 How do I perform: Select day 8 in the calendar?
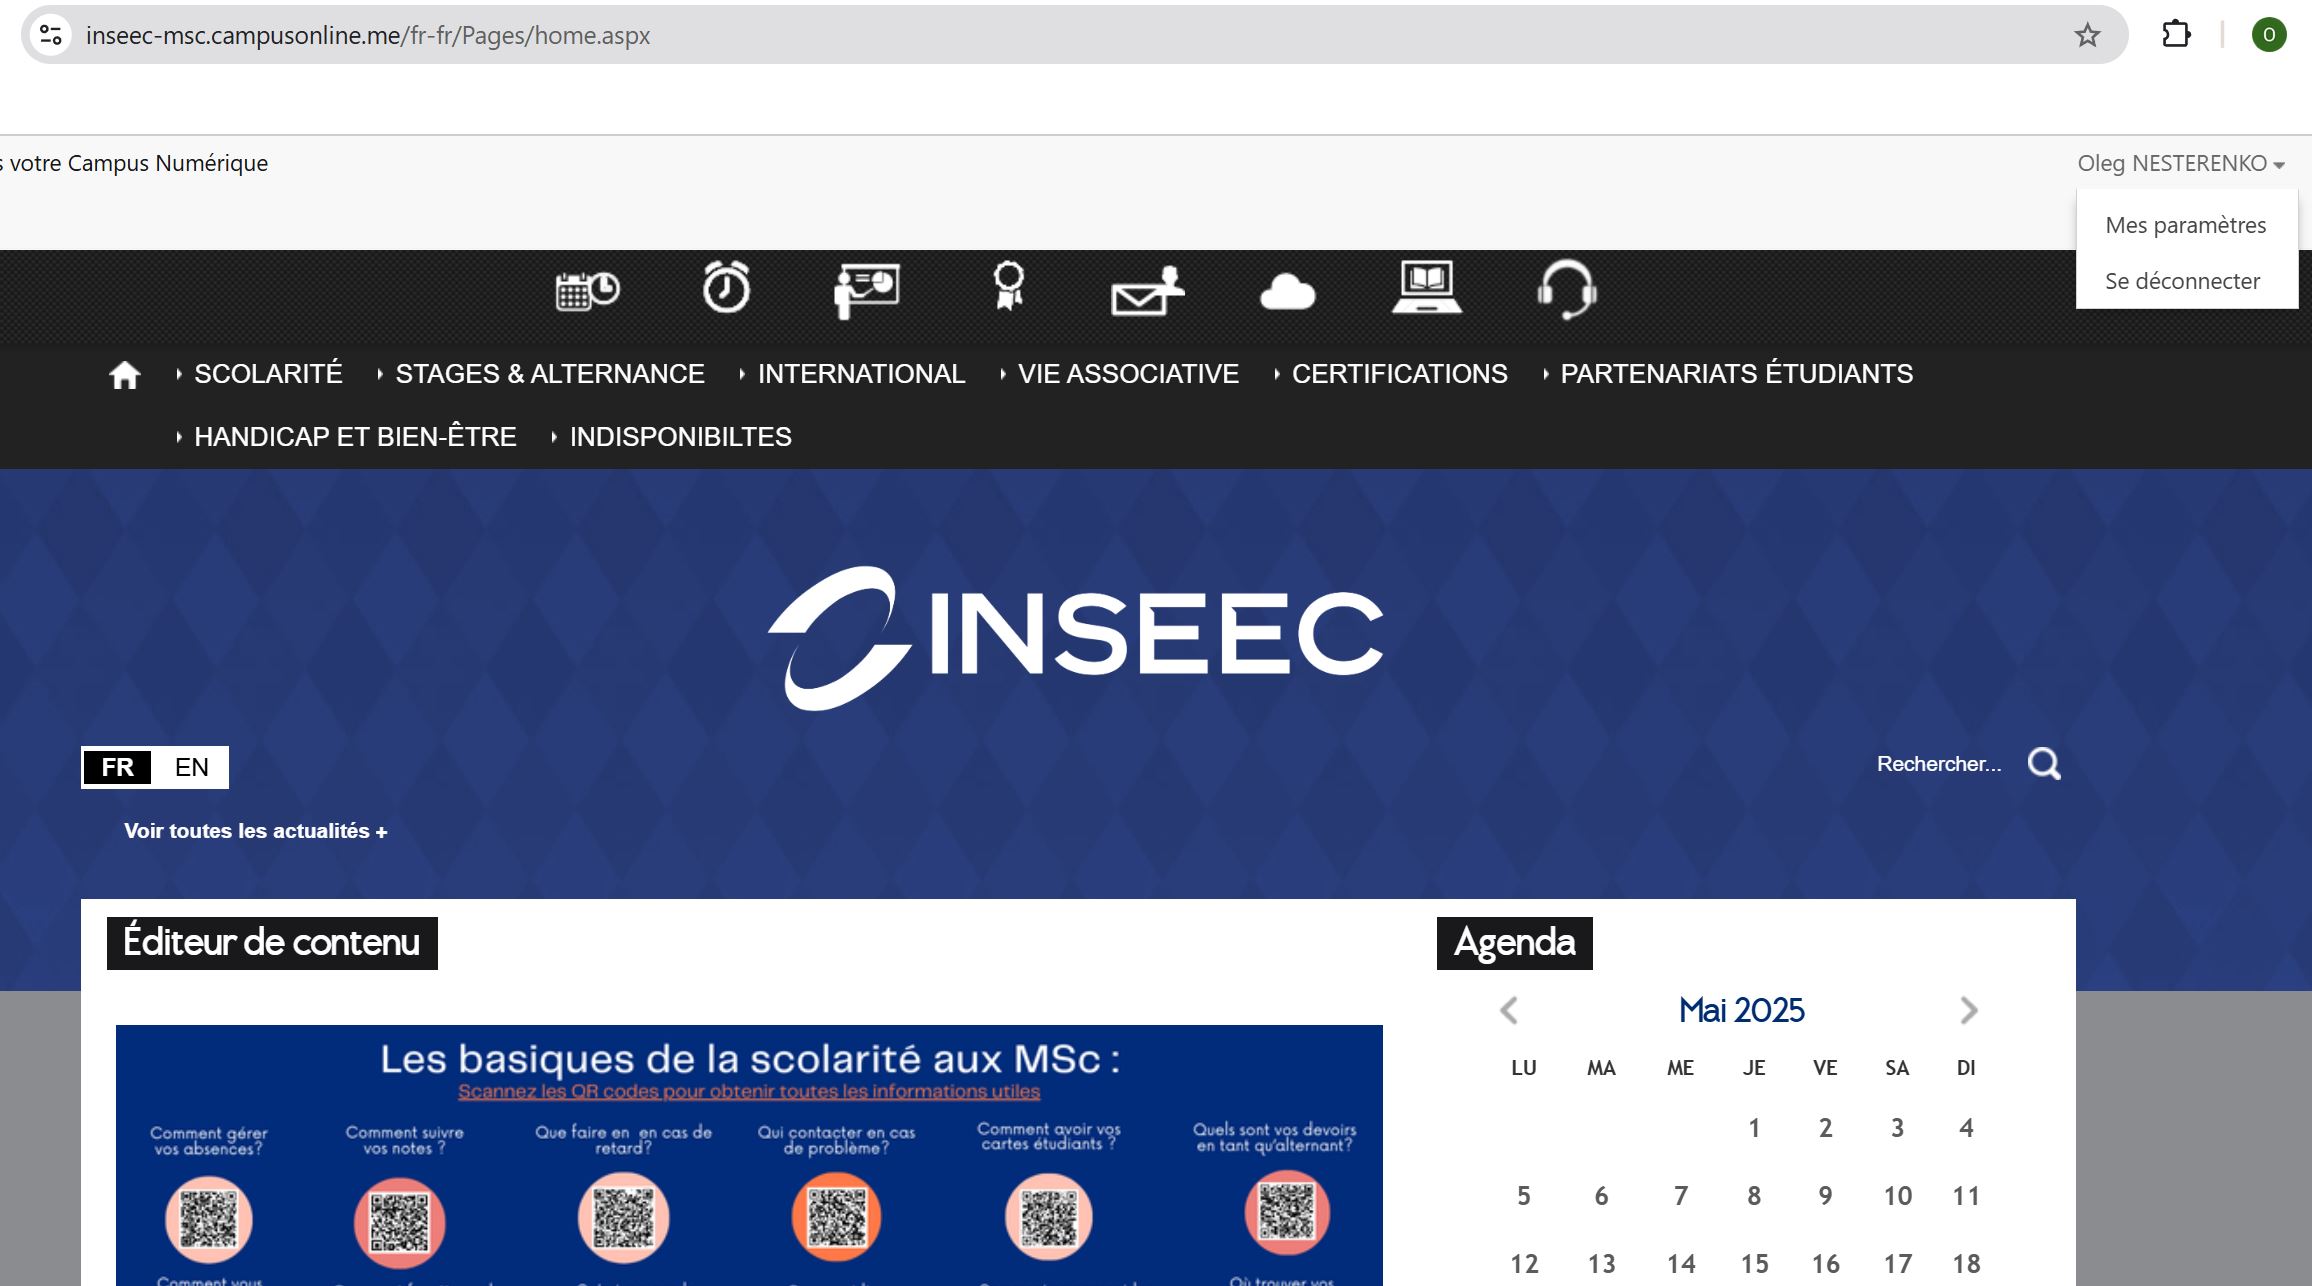[x=1754, y=1196]
